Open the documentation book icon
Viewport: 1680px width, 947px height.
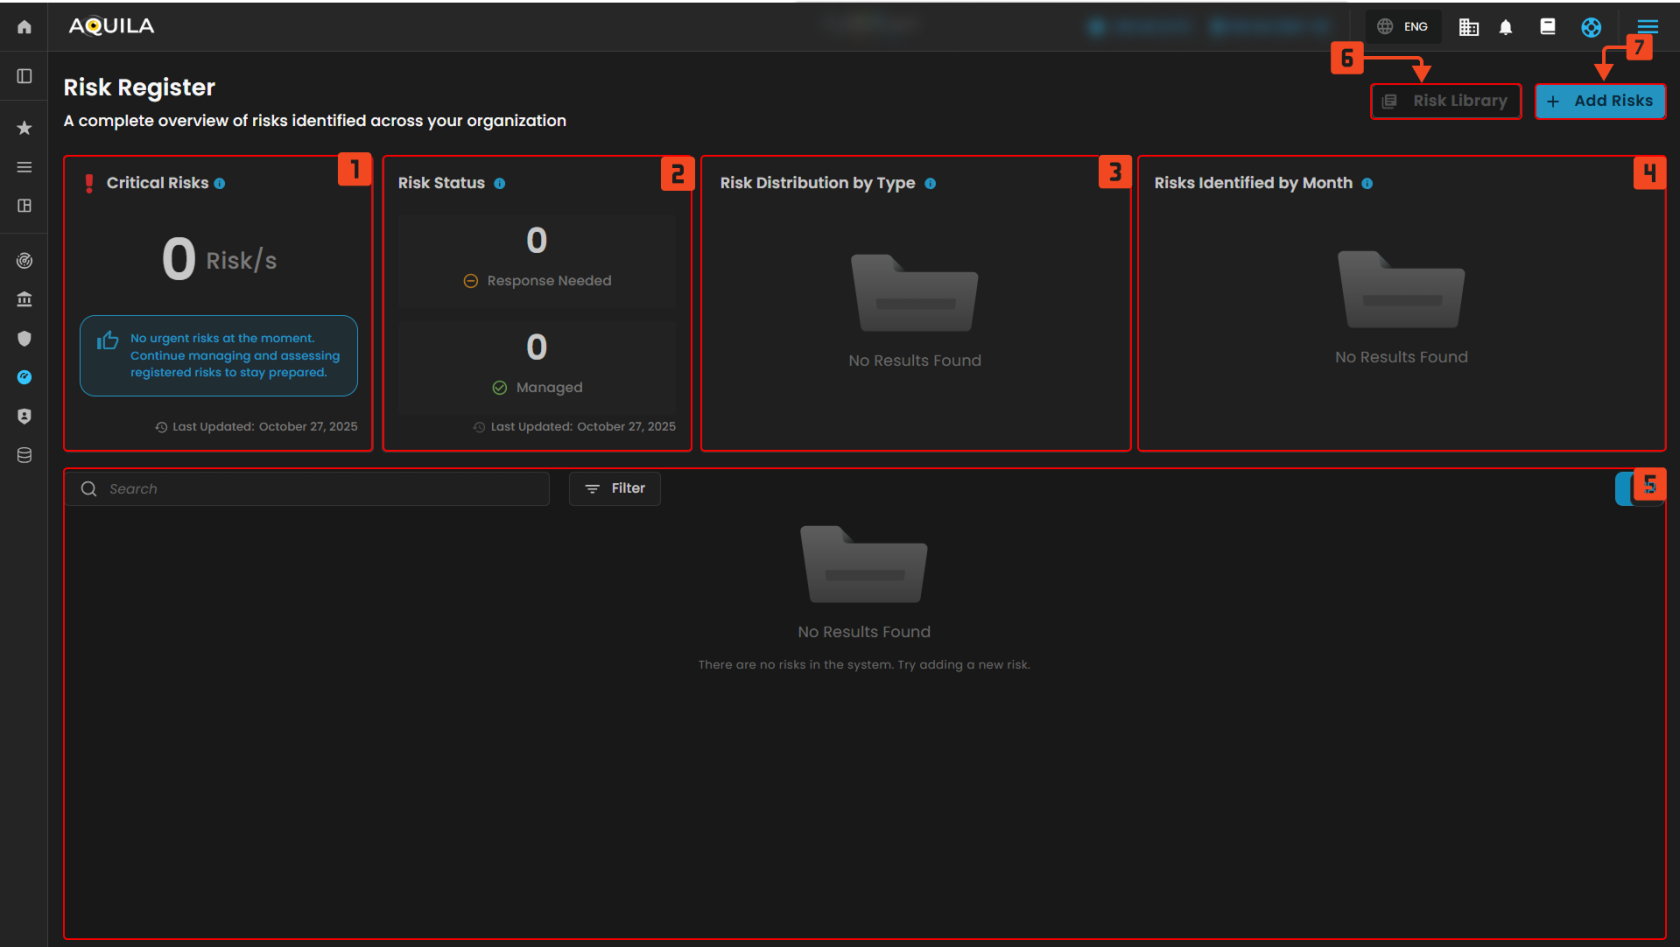(x=1547, y=27)
